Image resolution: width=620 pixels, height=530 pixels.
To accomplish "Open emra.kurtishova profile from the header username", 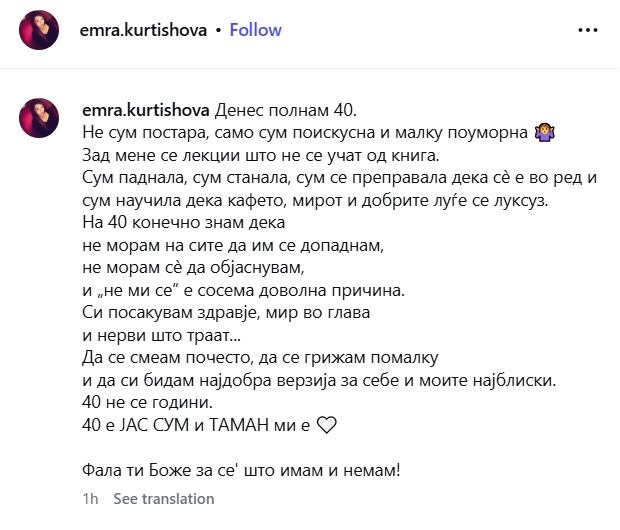I will click(x=143, y=30).
